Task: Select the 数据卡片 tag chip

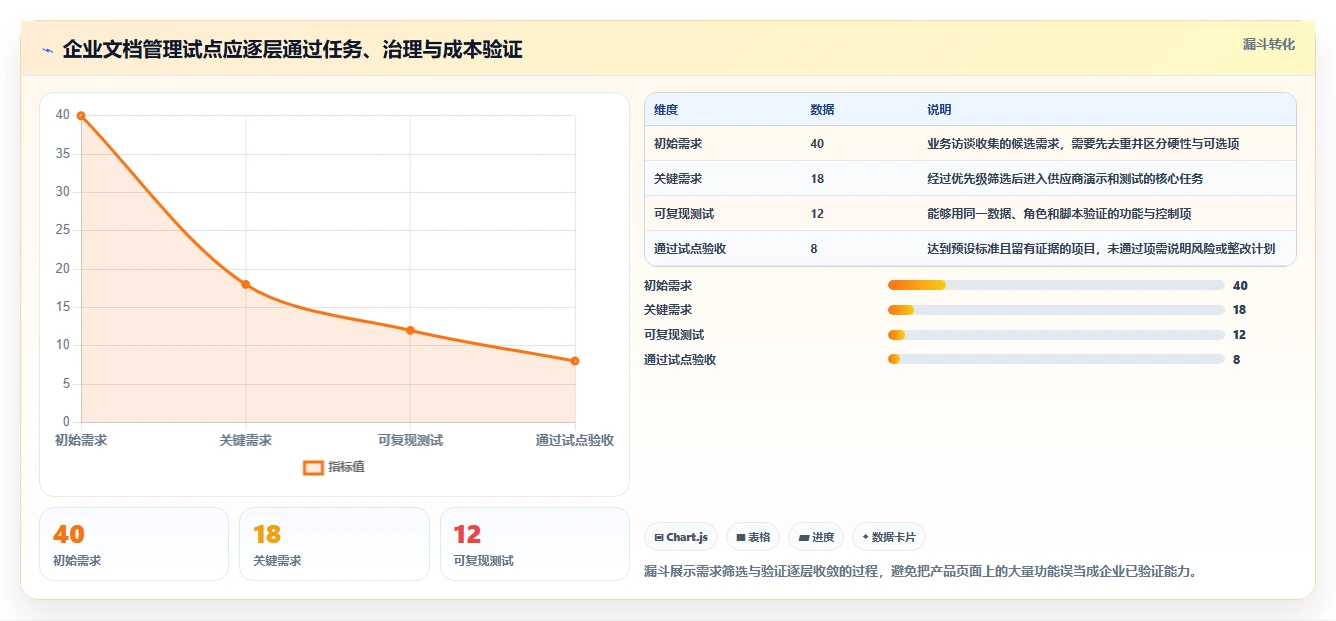Action: [888, 537]
